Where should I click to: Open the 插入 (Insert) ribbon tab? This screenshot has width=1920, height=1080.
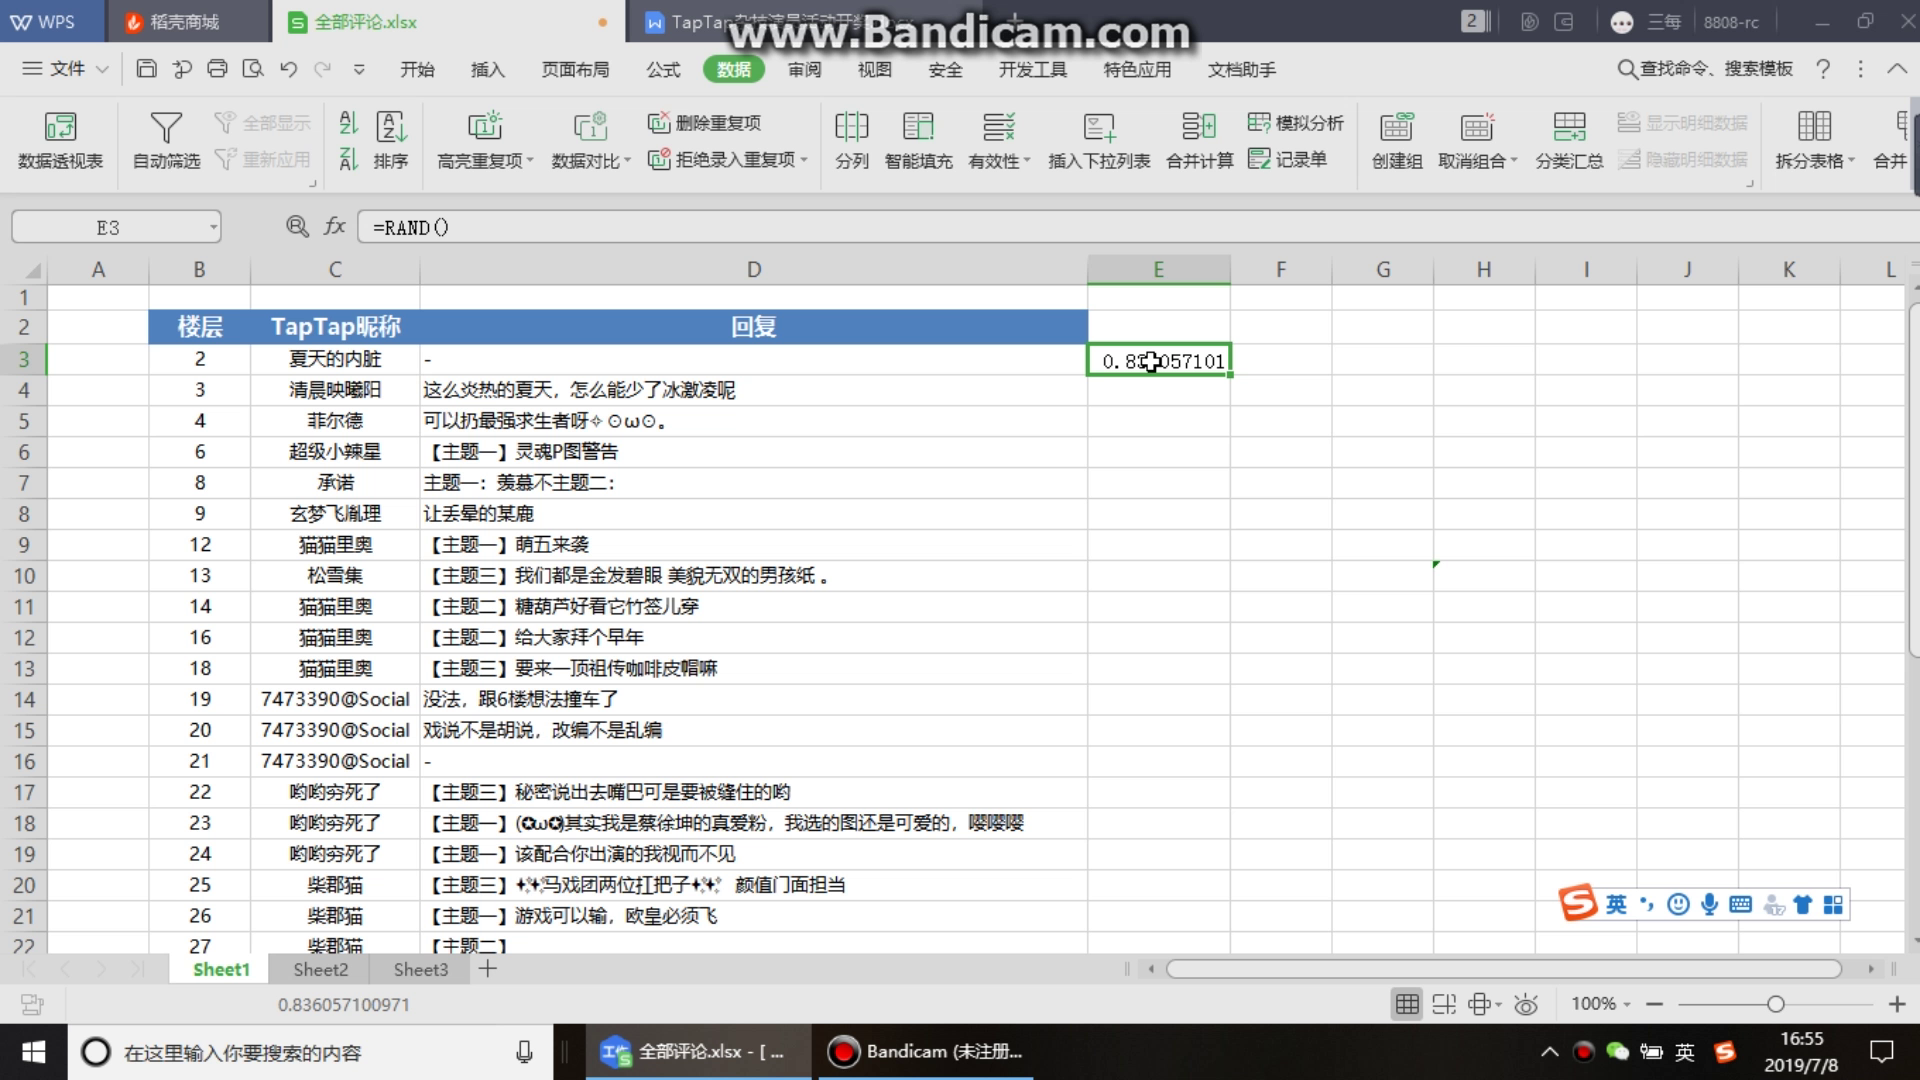[x=487, y=69]
